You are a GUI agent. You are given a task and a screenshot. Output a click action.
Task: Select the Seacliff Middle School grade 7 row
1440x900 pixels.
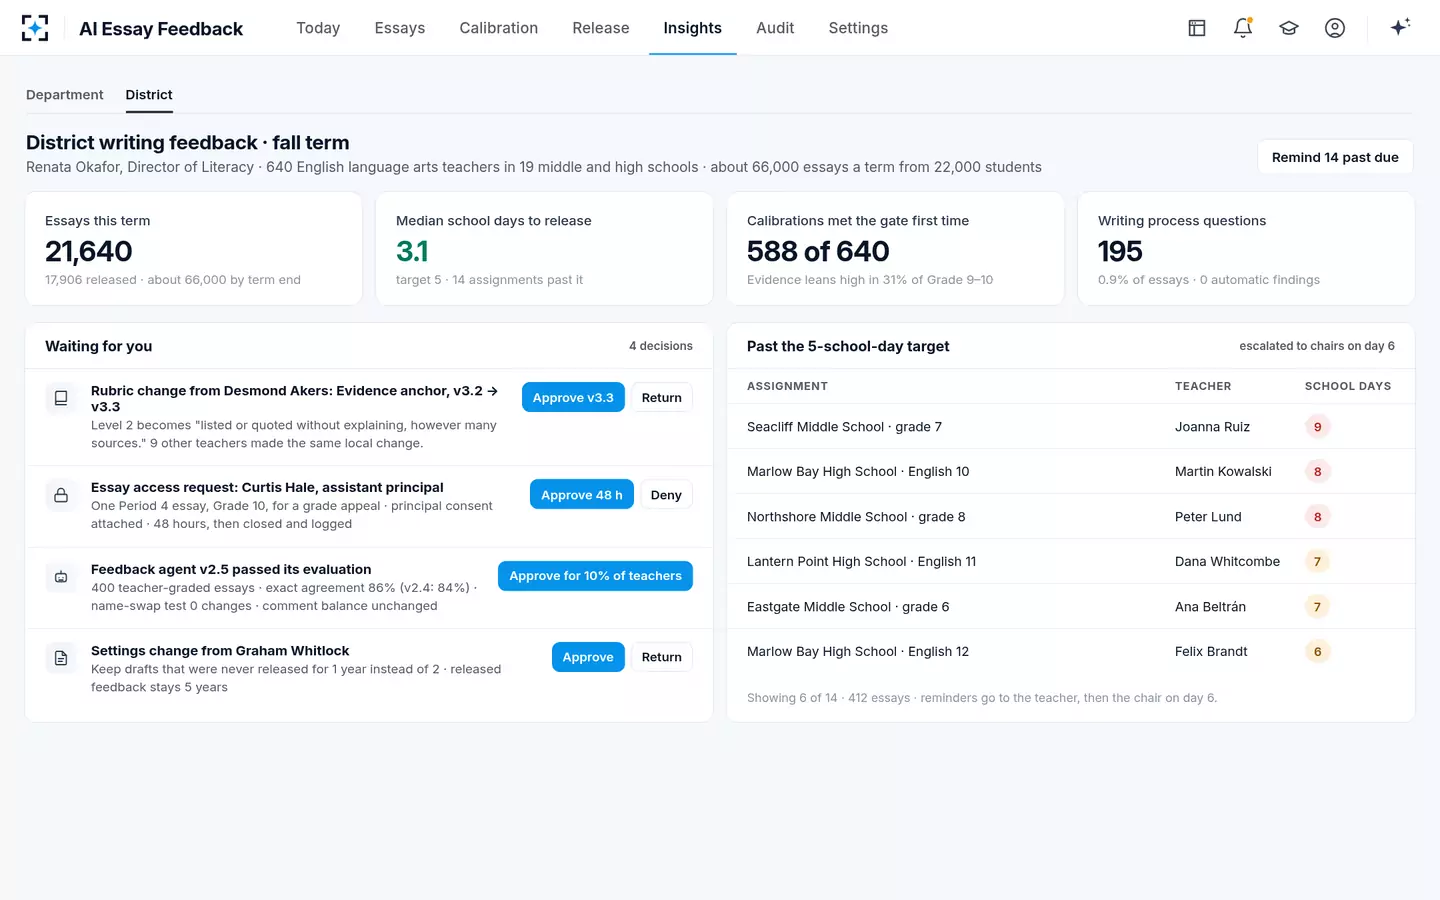pos(1071,427)
